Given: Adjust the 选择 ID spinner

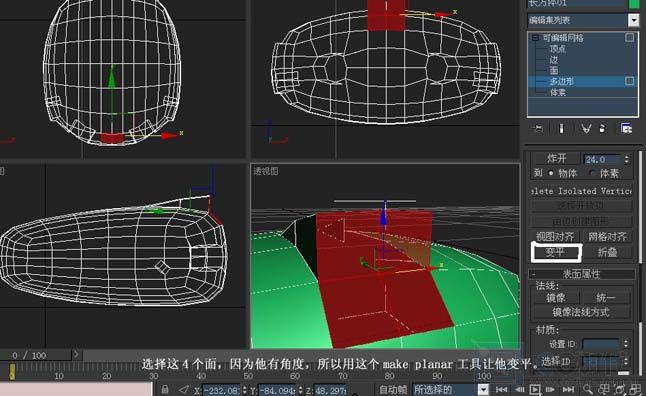Looking at the screenshot, I should 626,362.
